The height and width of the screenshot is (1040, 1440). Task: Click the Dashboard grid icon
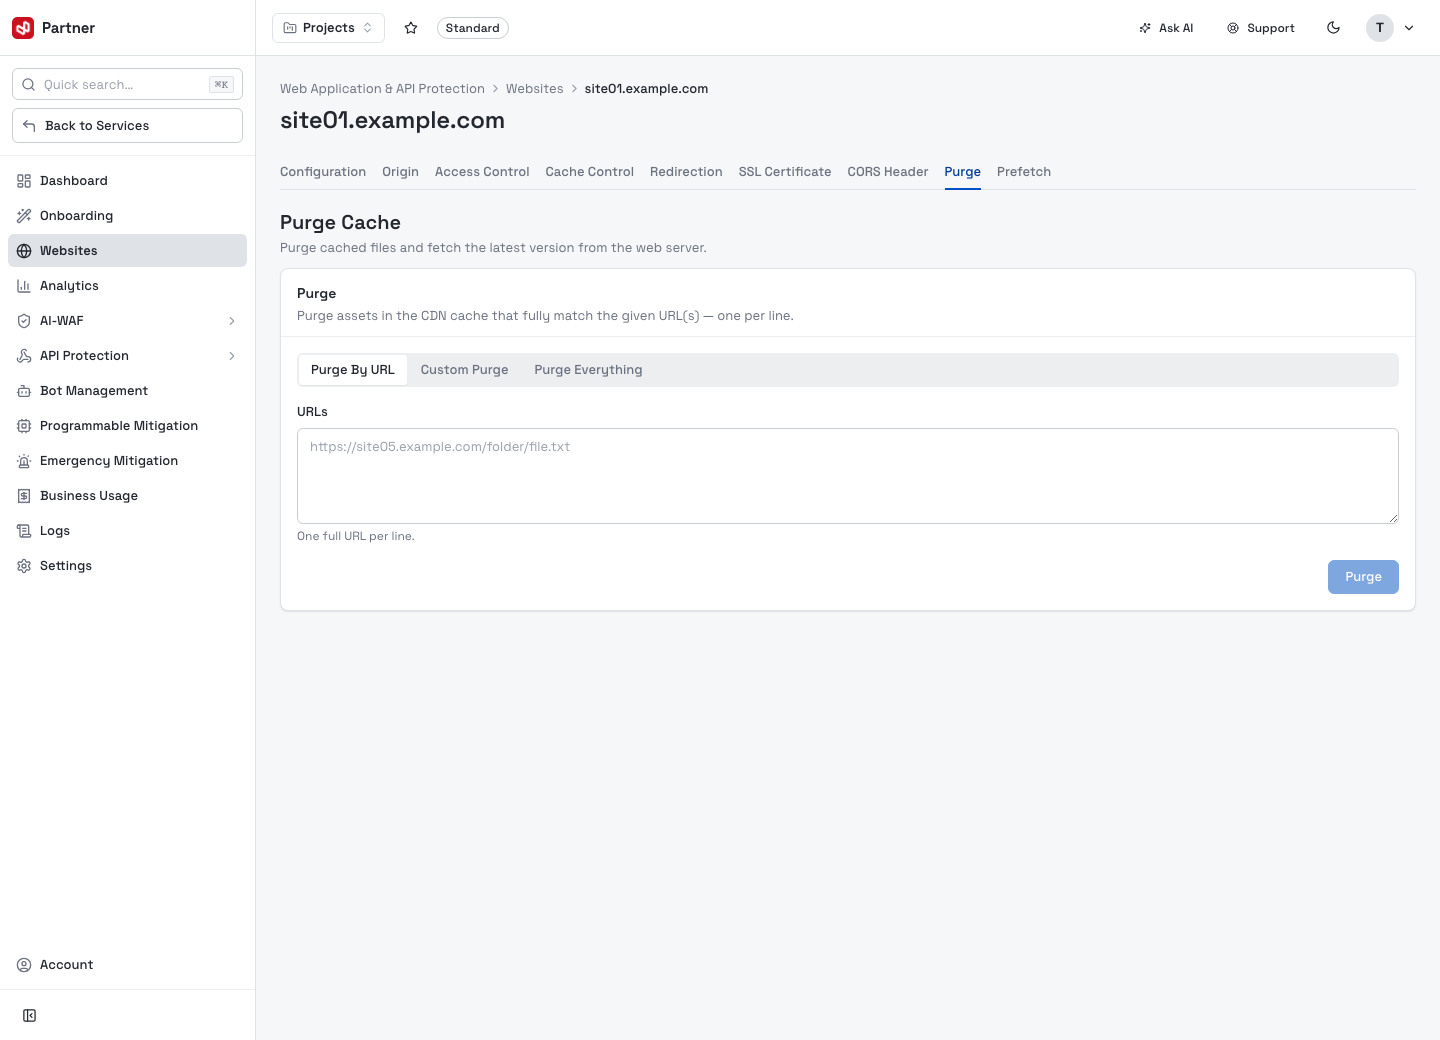click(x=24, y=181)
